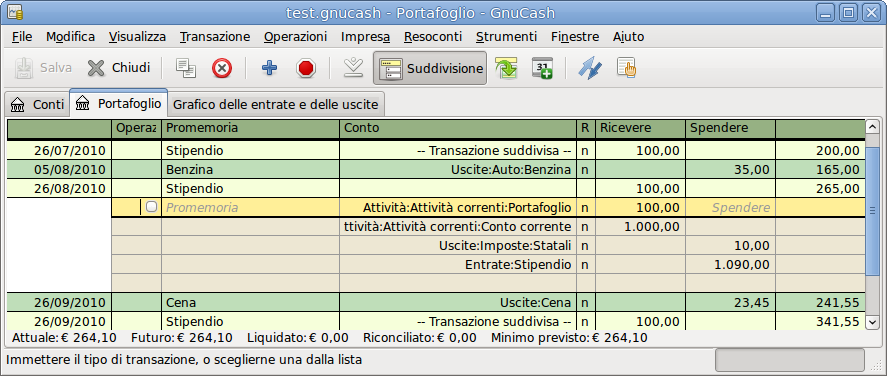Click the Spendere column header

730,128
